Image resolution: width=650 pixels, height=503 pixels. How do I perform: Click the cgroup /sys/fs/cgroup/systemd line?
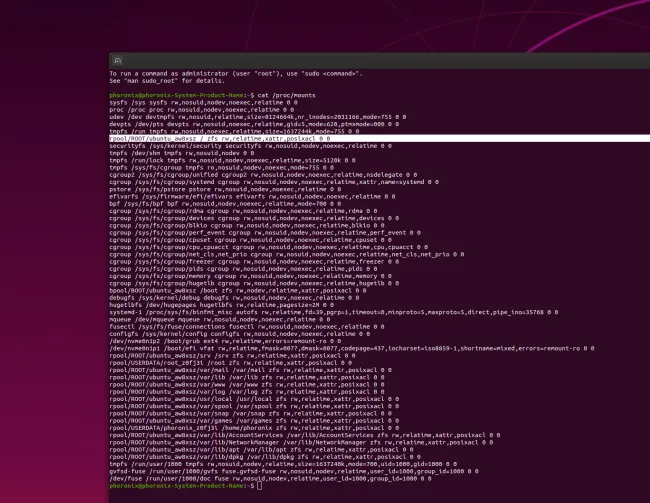pyautogui.click(x=274, y=182)
